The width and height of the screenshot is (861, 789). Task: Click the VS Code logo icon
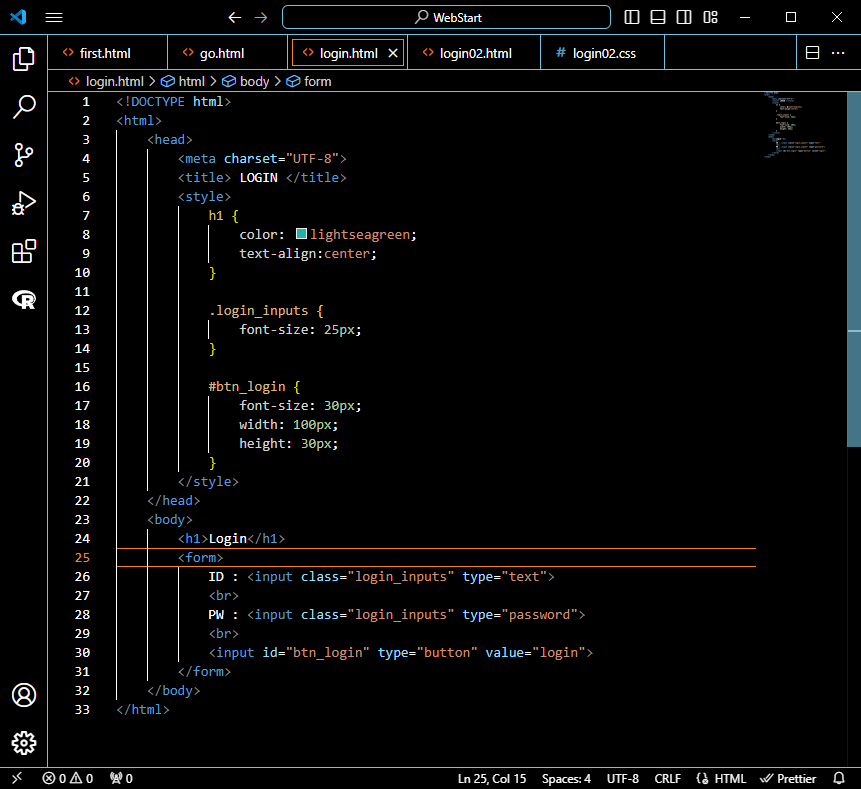pyautogui.click(x=18, y=17)
